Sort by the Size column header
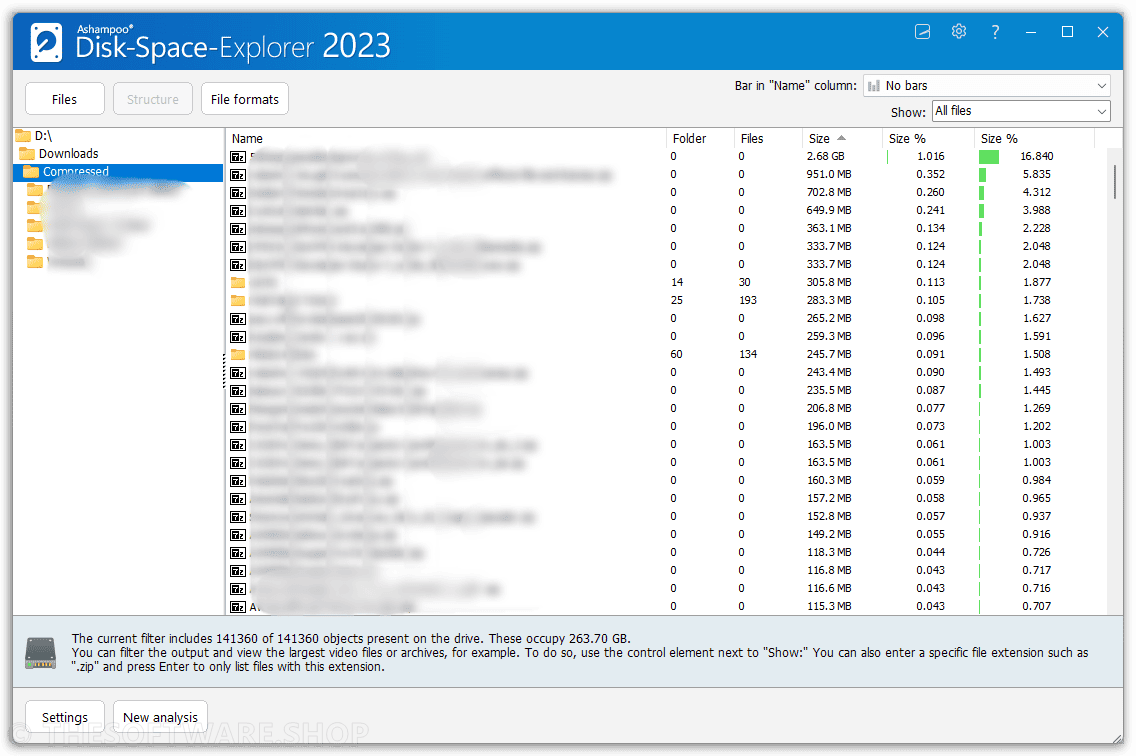1136x756 pixels. (x=841, y=138)
